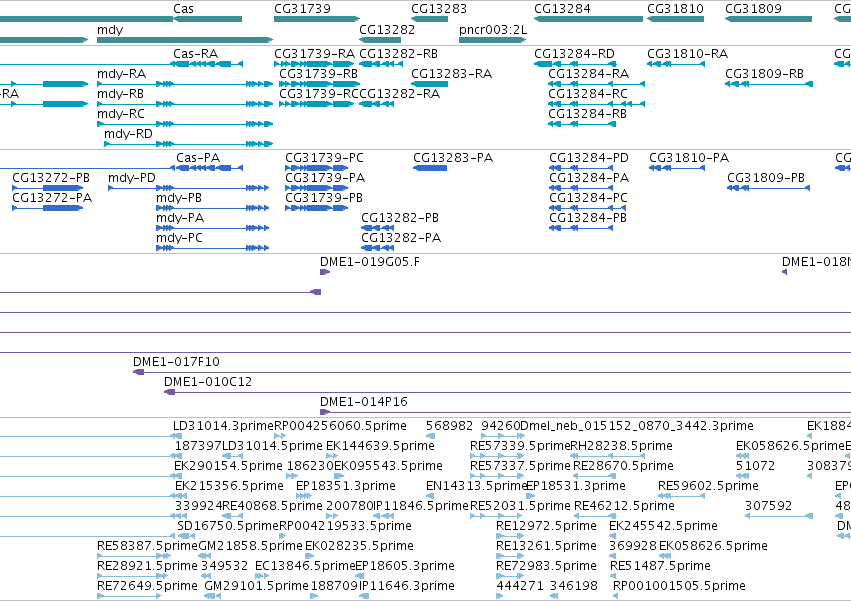Click the CG13283 gene label
The height and width of the screenshot is (601, 851).
439,9
